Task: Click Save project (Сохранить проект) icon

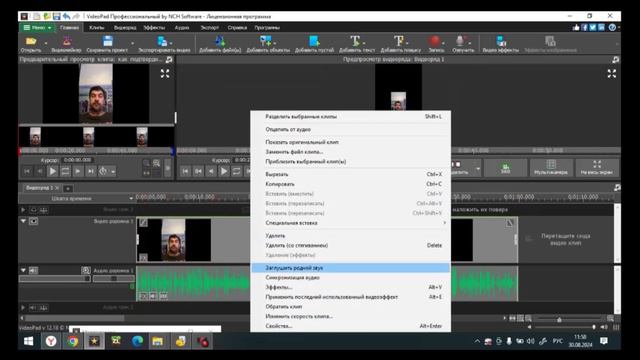Action: 108,41
